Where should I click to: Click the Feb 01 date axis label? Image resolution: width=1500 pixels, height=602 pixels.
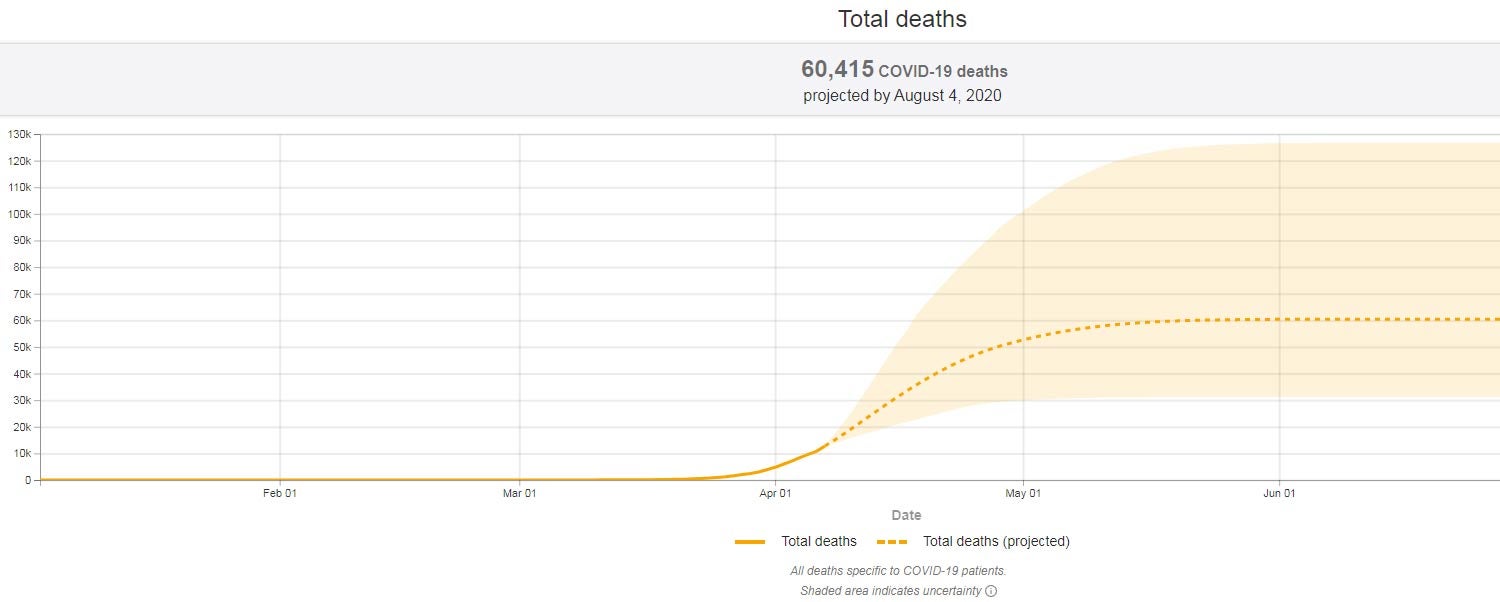pyautogui.click(x=280, y=493)
